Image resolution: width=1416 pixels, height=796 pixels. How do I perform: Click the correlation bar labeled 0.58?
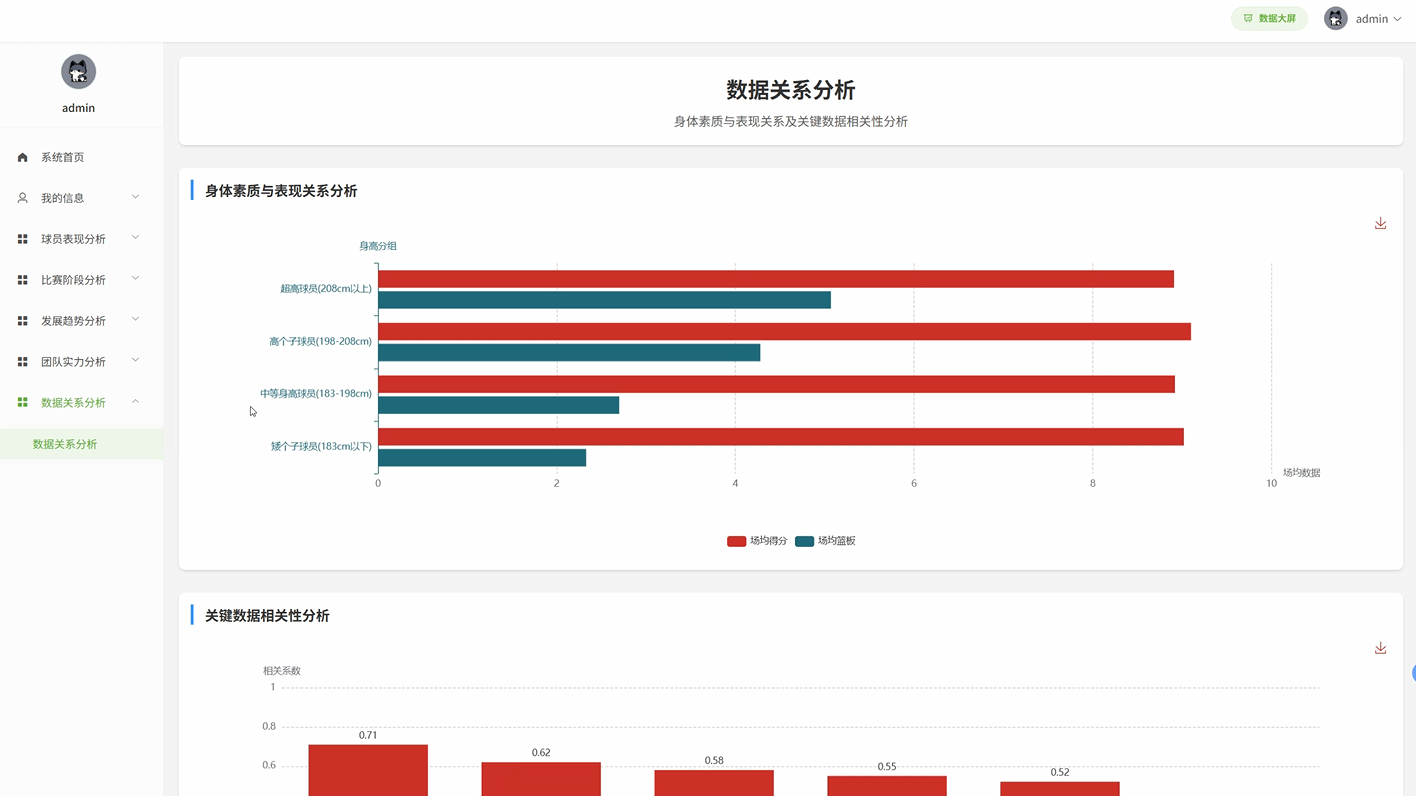714,783
